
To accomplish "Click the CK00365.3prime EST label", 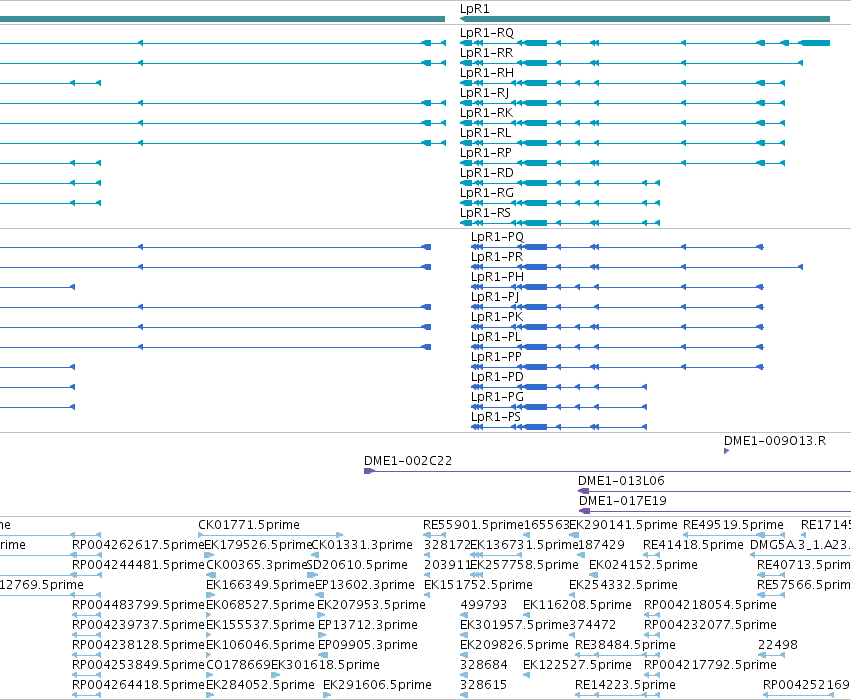I will pyautogui.click(x=257, y=565).
